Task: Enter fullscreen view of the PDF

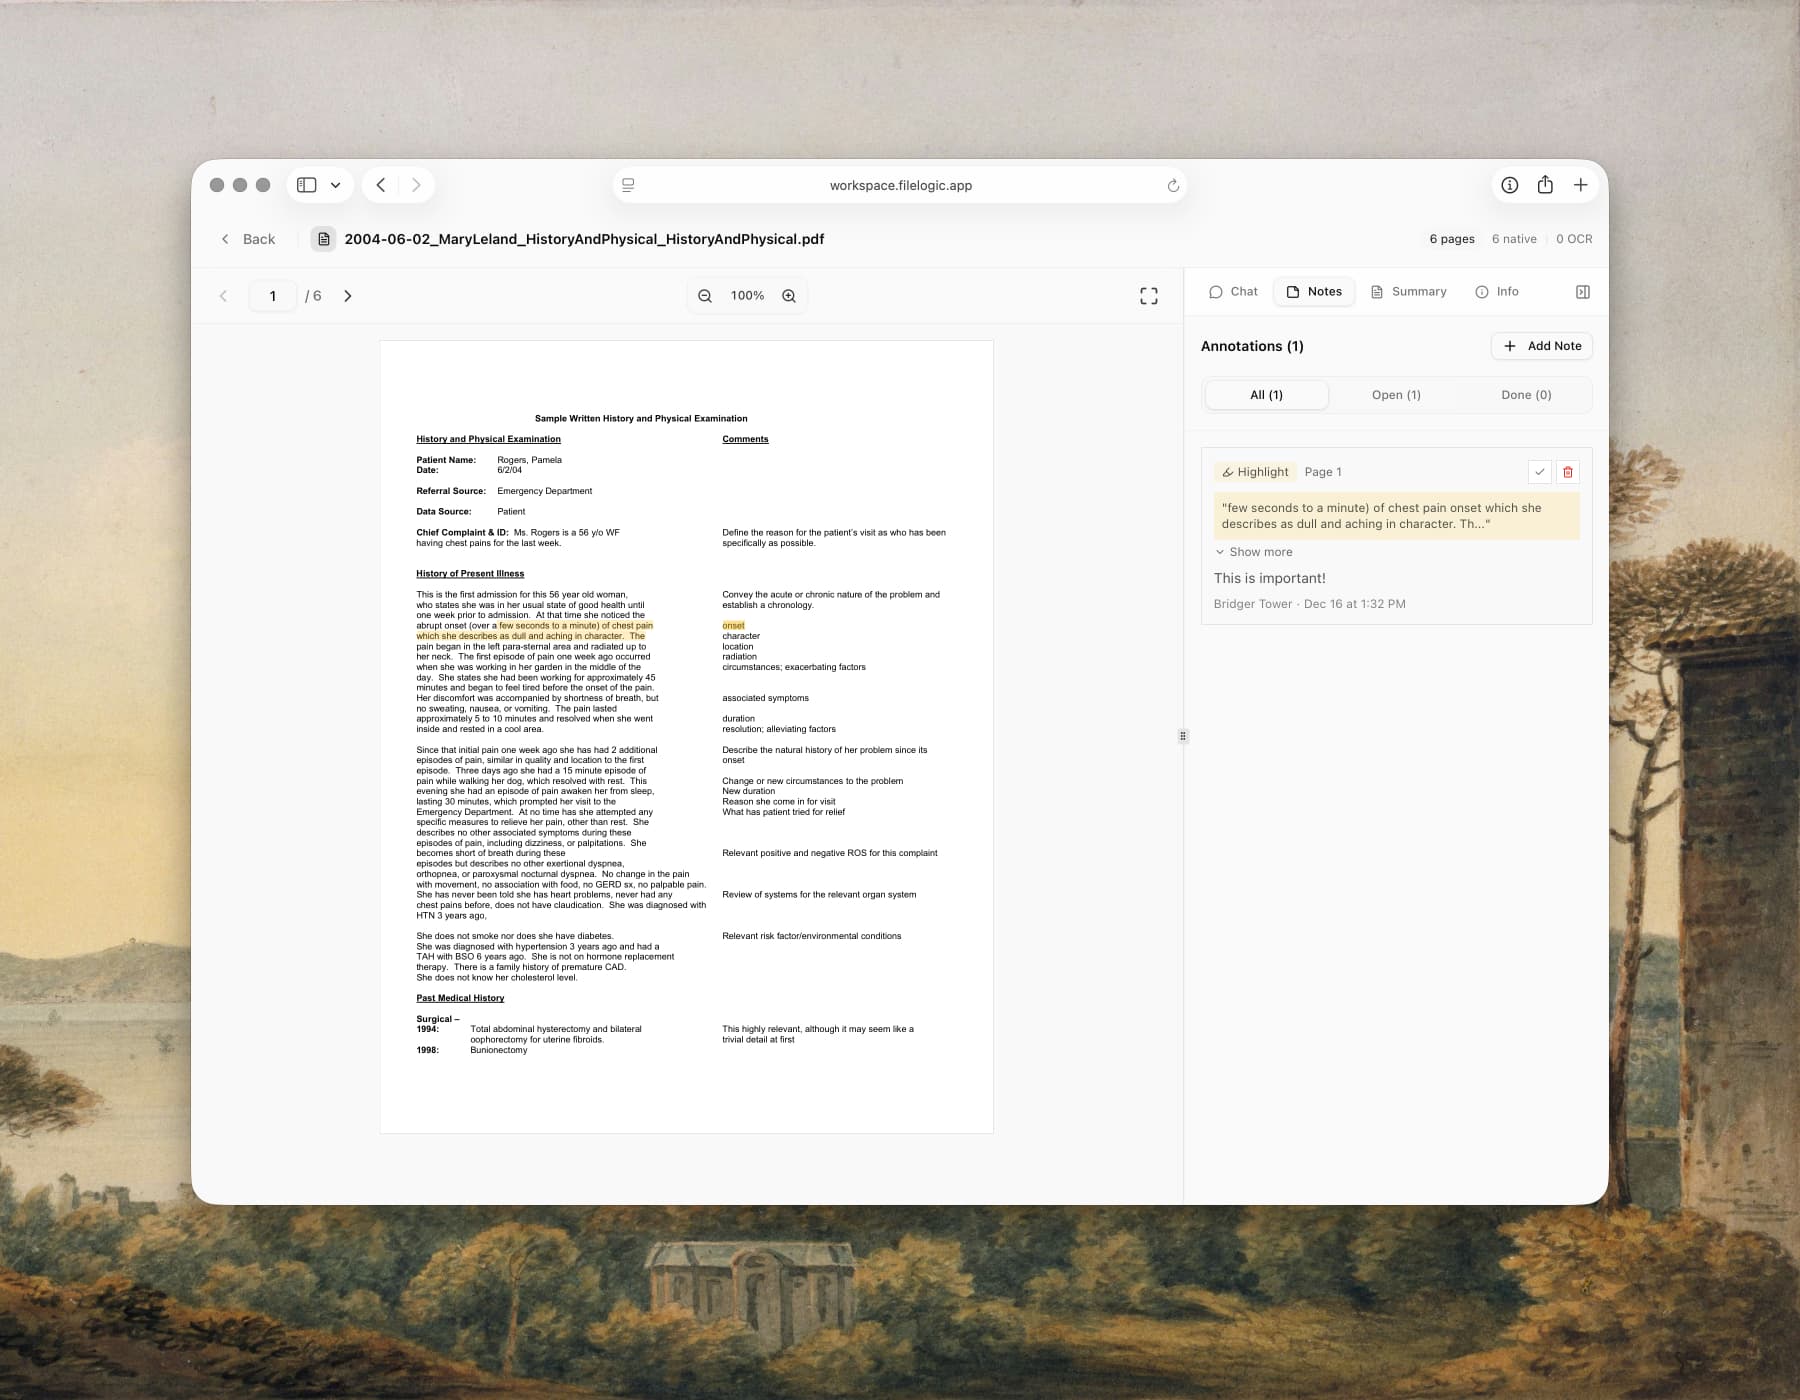Action: click(x=1149, y=295)
